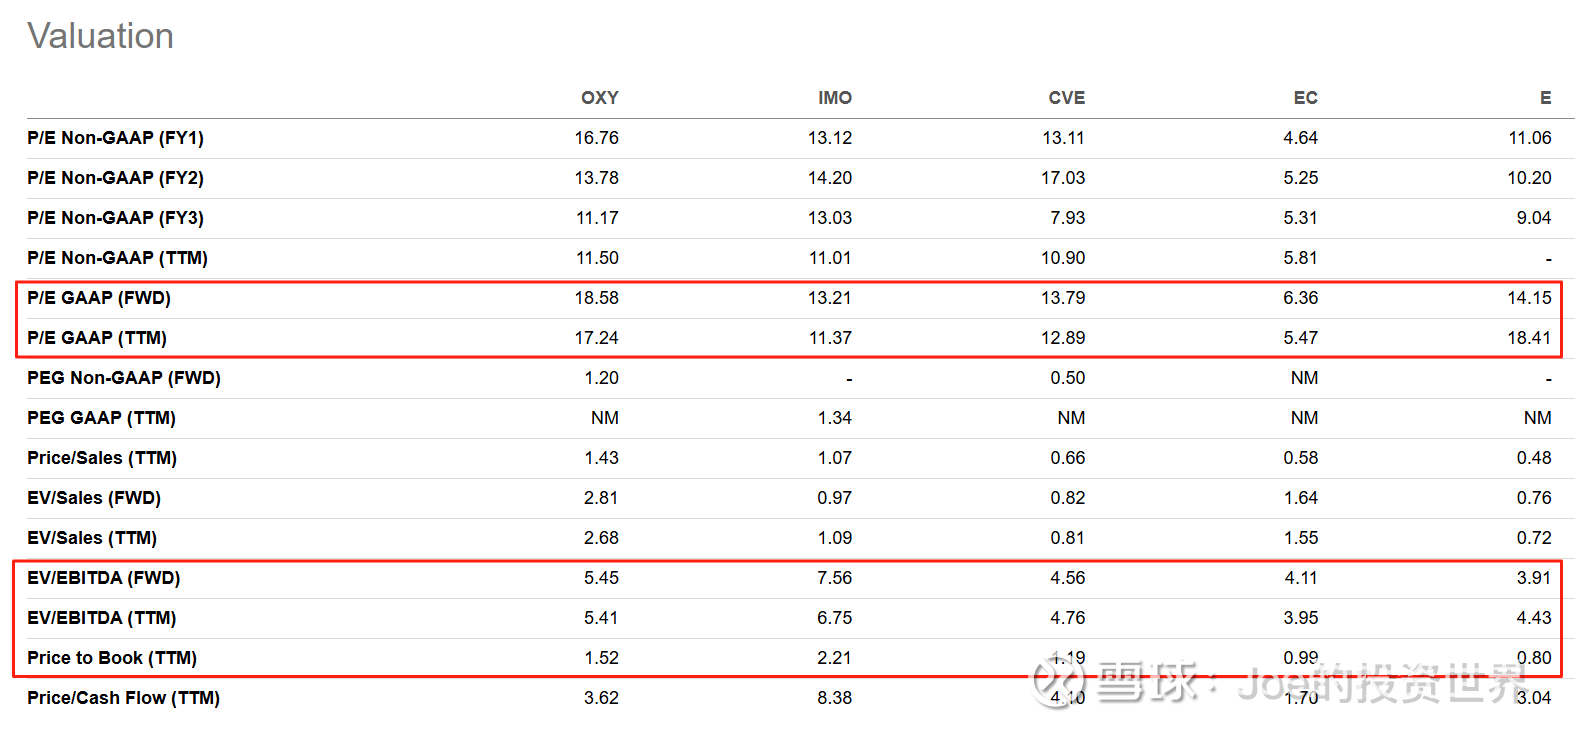The width and height of the screenshot is (1575, 731).
Task: Click IMO Price to Book value 2.21
Action: [835, 658]
